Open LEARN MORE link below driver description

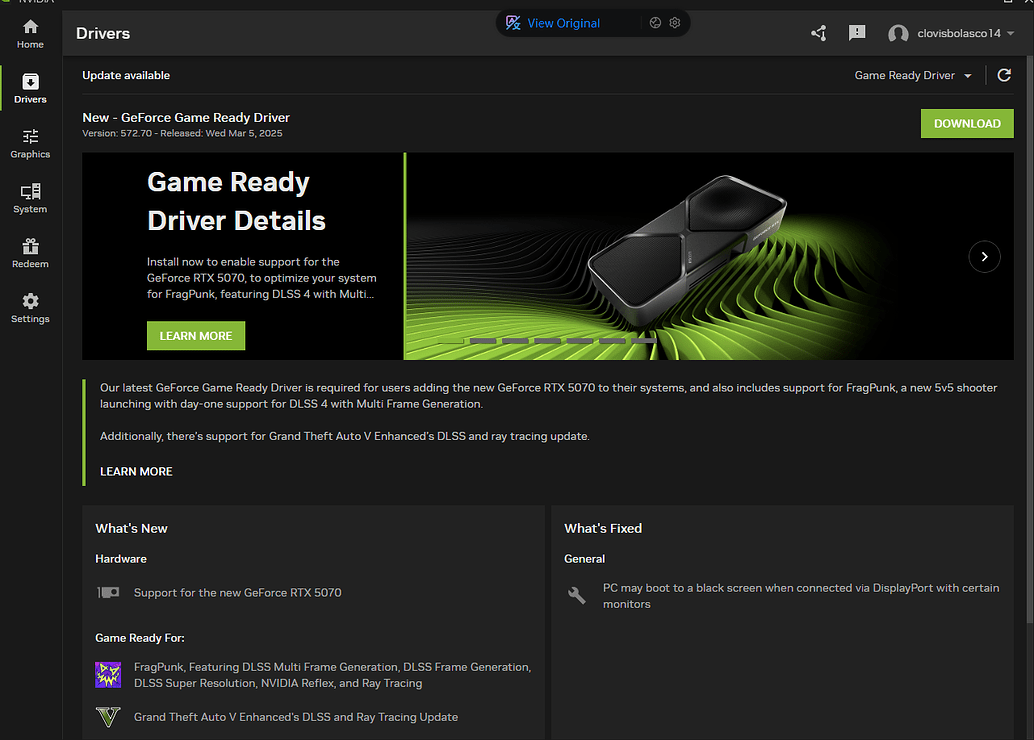click(x=136, y=472)
